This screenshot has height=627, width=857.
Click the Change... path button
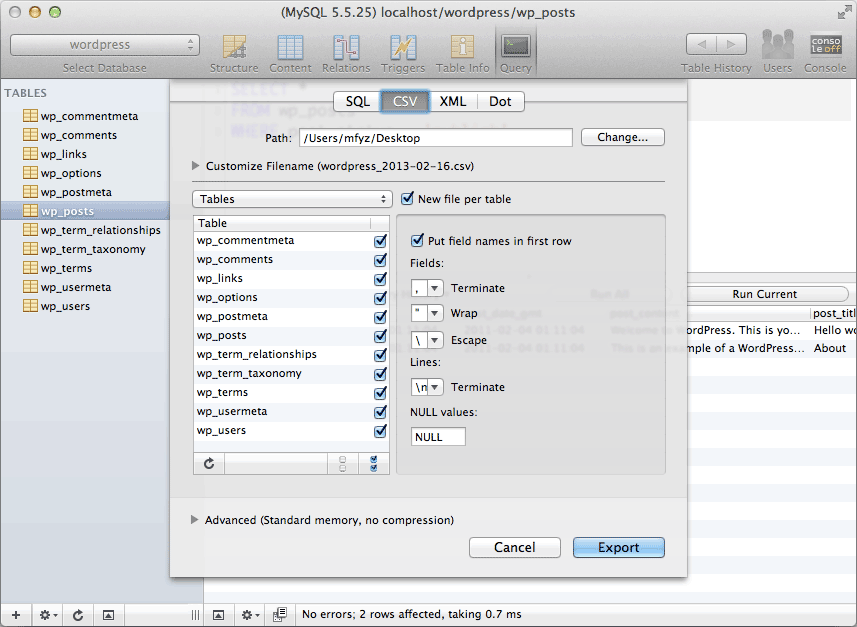pyautogui.click(x=623, y=137)
